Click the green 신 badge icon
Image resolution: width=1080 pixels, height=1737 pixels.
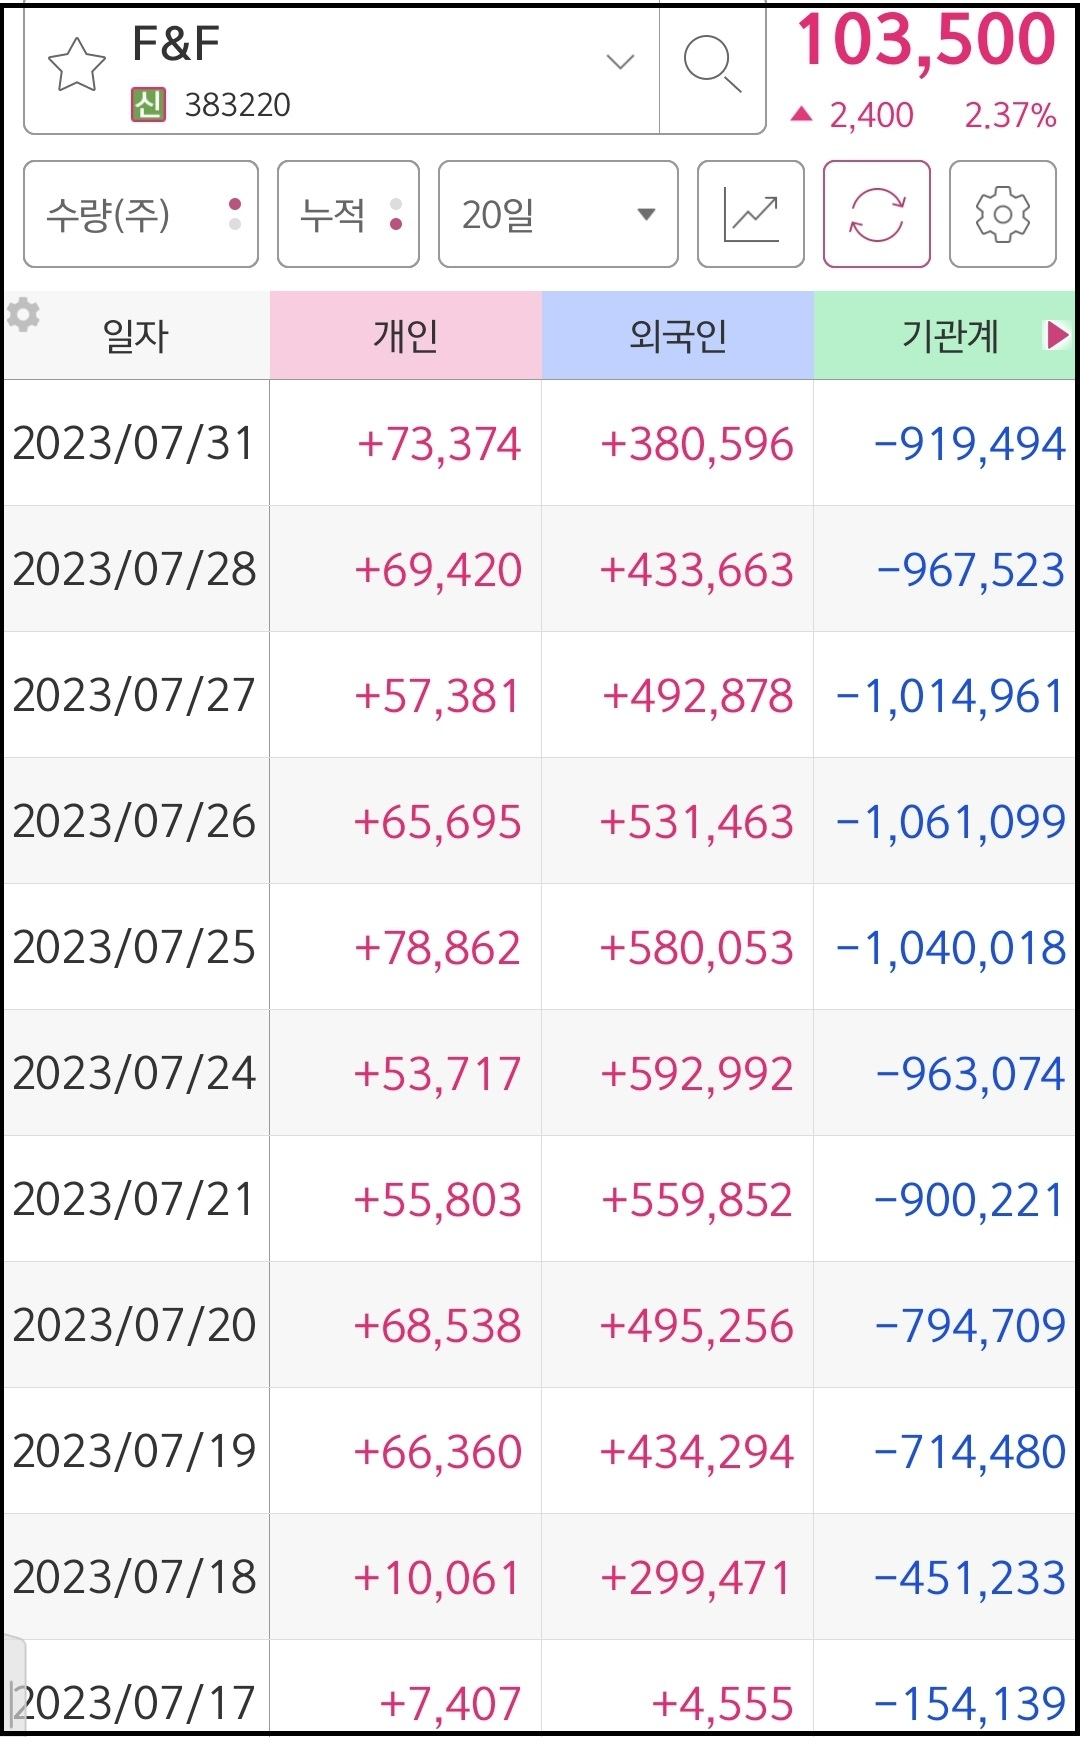point(148,104)
